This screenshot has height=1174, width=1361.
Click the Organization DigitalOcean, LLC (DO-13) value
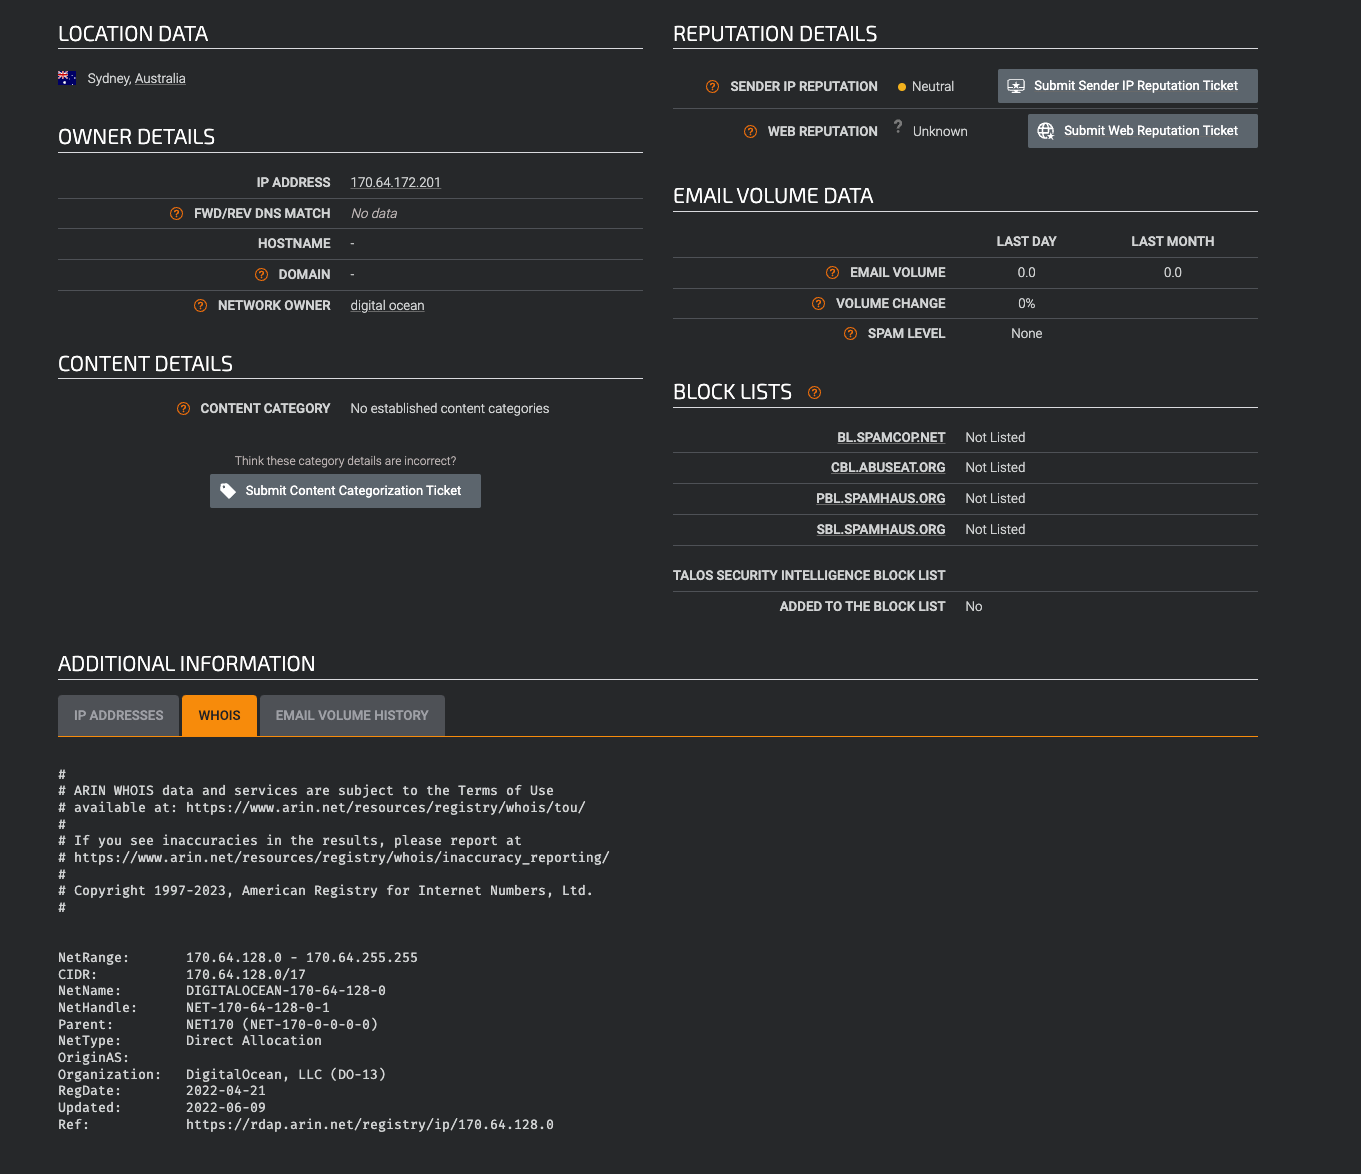coord(286,1074)
